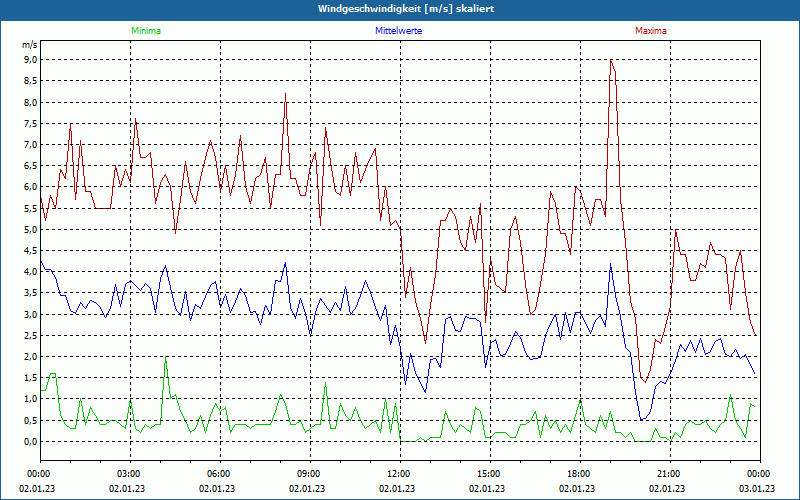The width and height of the screenshot is (800, 500).
Task: Select the 3,5 y-axis value
Action: [31, 293]
